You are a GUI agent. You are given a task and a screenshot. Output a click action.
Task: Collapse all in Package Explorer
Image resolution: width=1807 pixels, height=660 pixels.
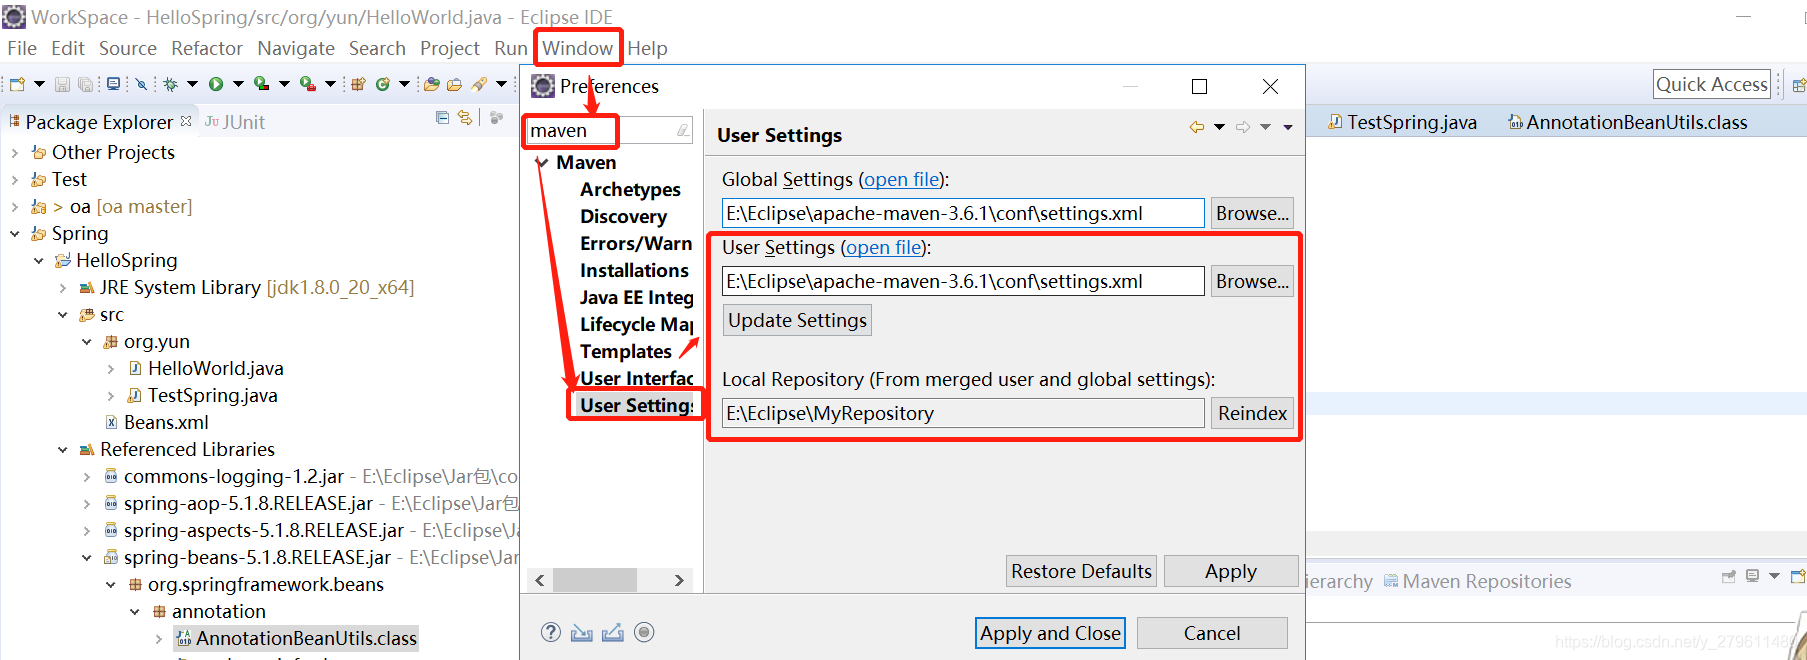442,118
